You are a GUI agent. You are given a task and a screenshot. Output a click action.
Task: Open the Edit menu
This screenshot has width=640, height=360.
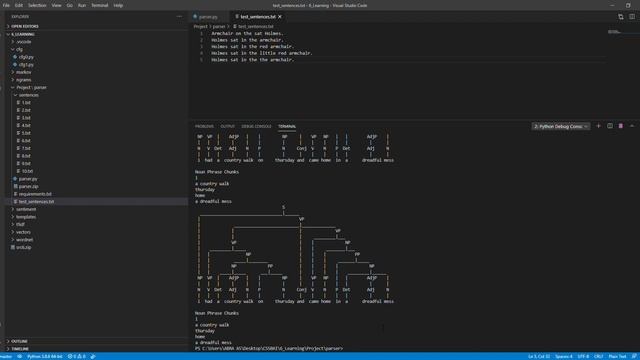[x=19, y=5]
